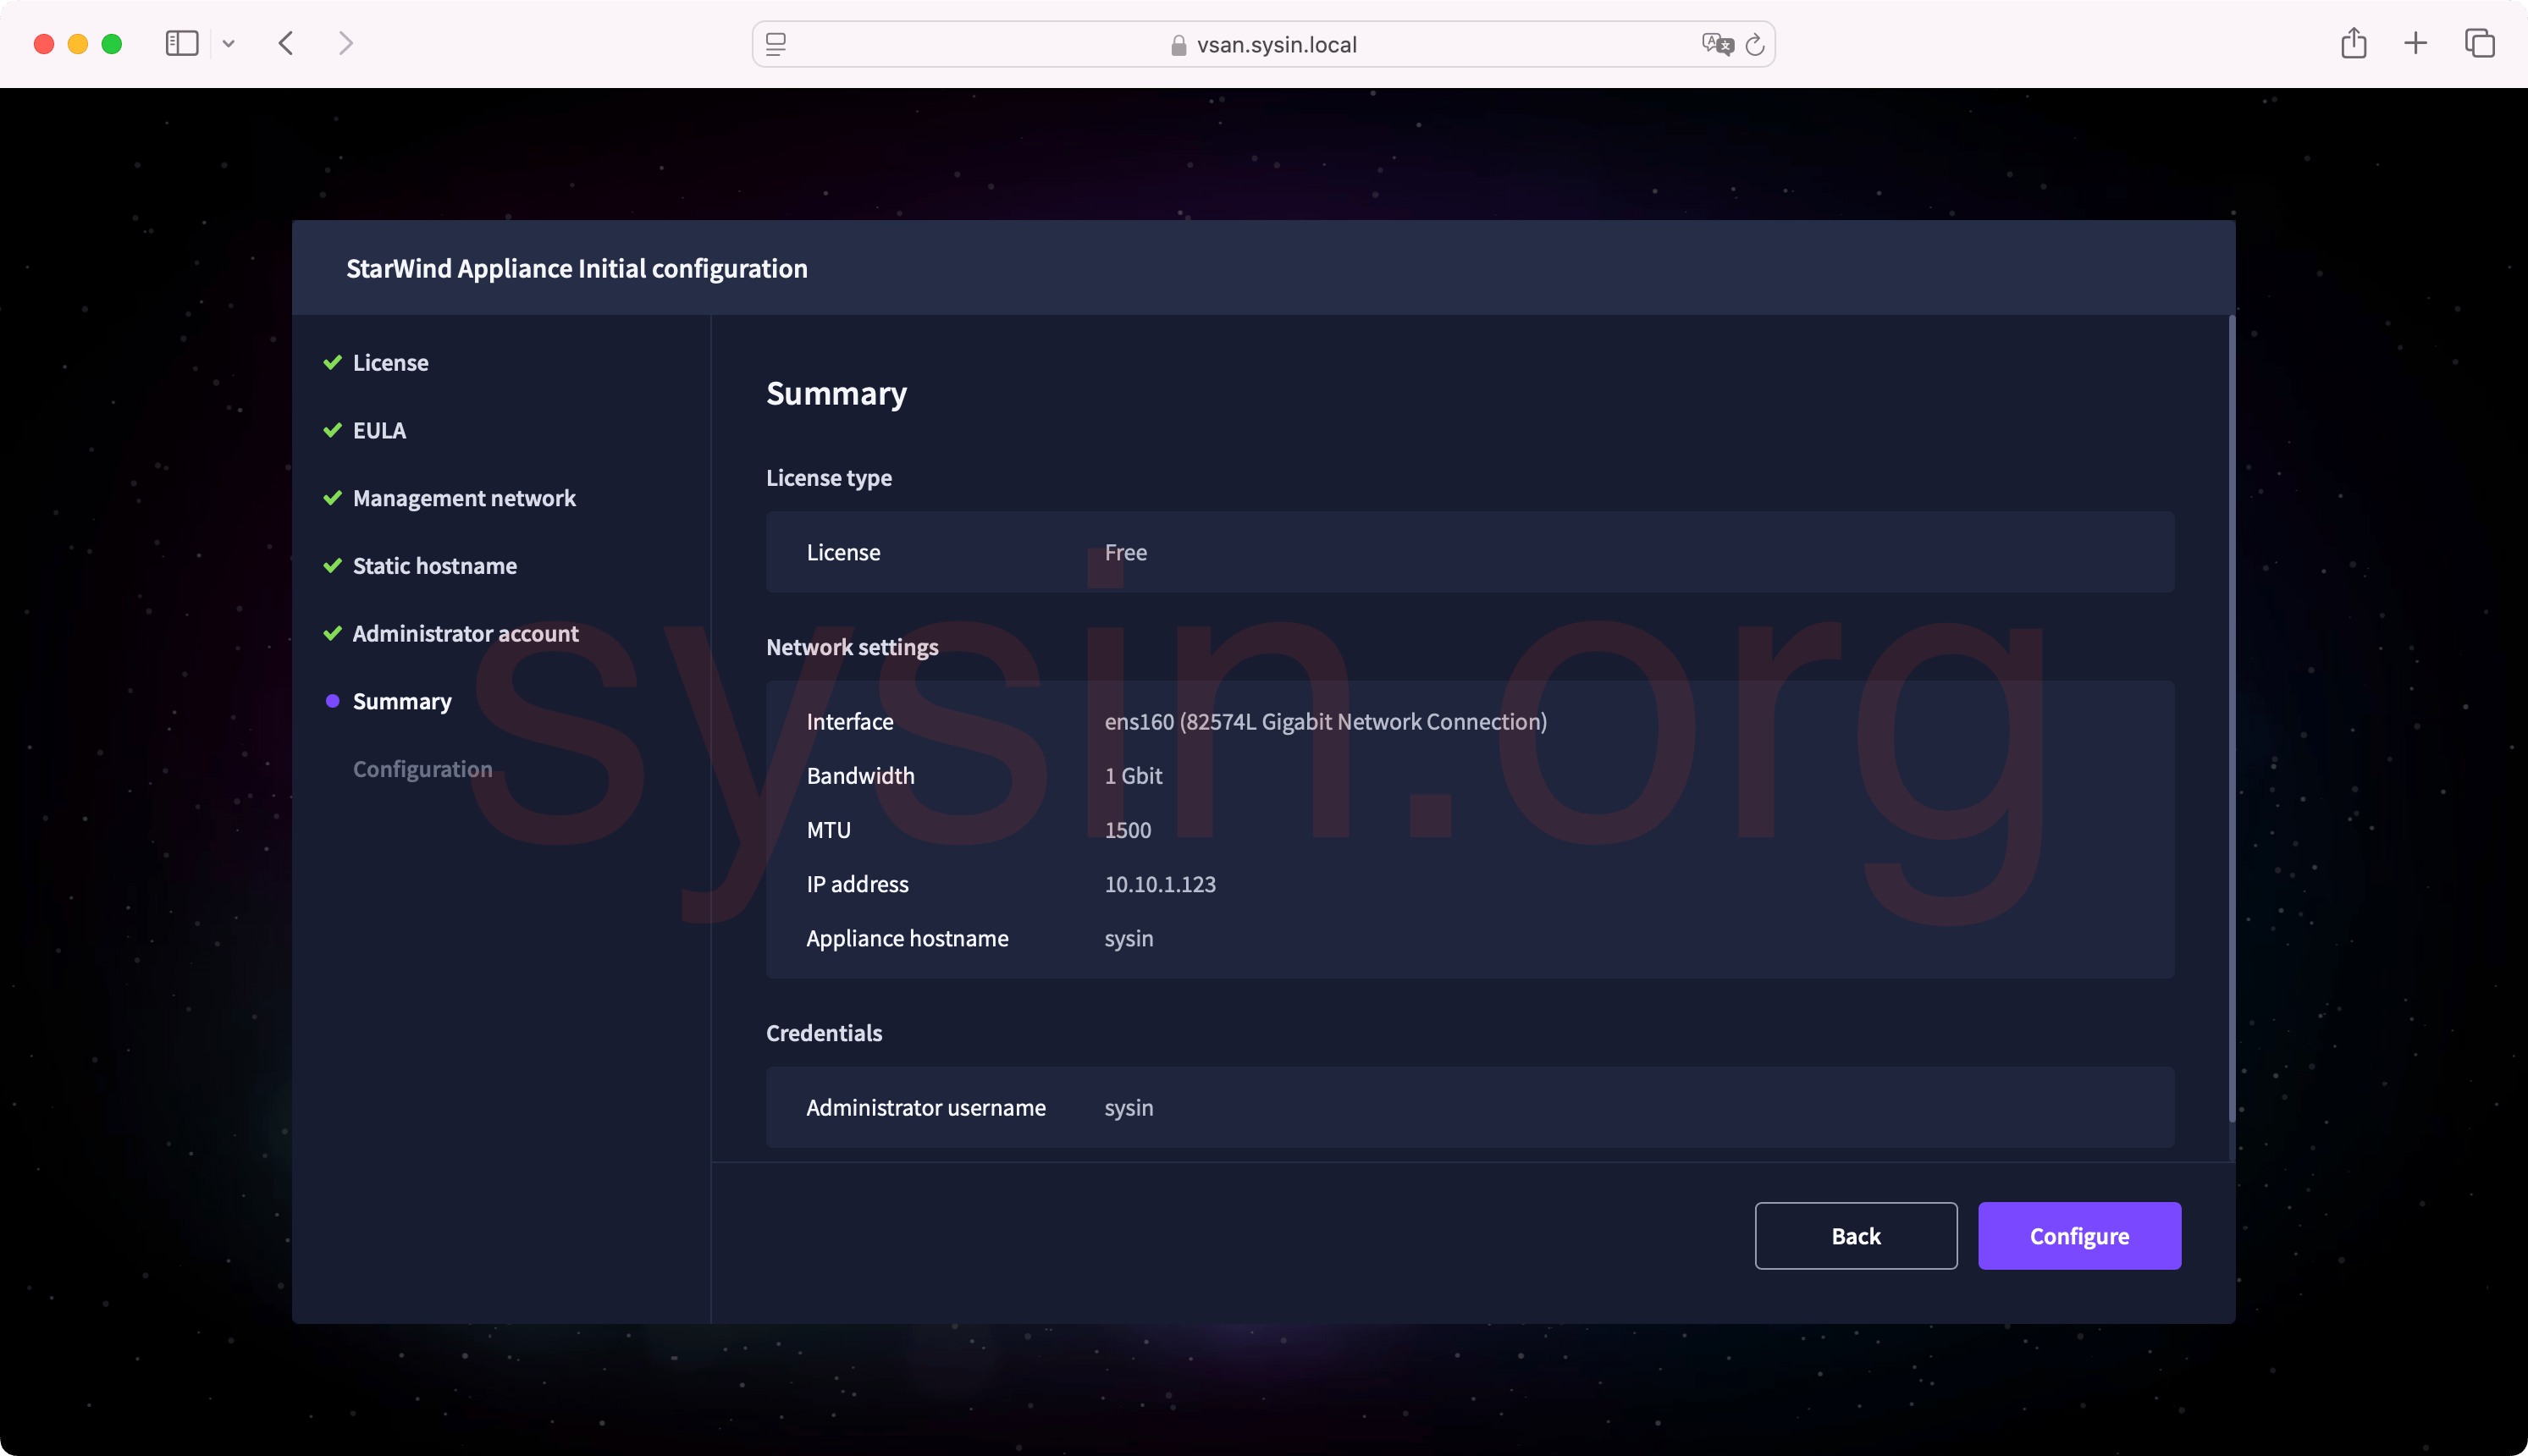Go back using the browser back arrow
Screen dimensions: 2528x1456
[x=287, y=44]
